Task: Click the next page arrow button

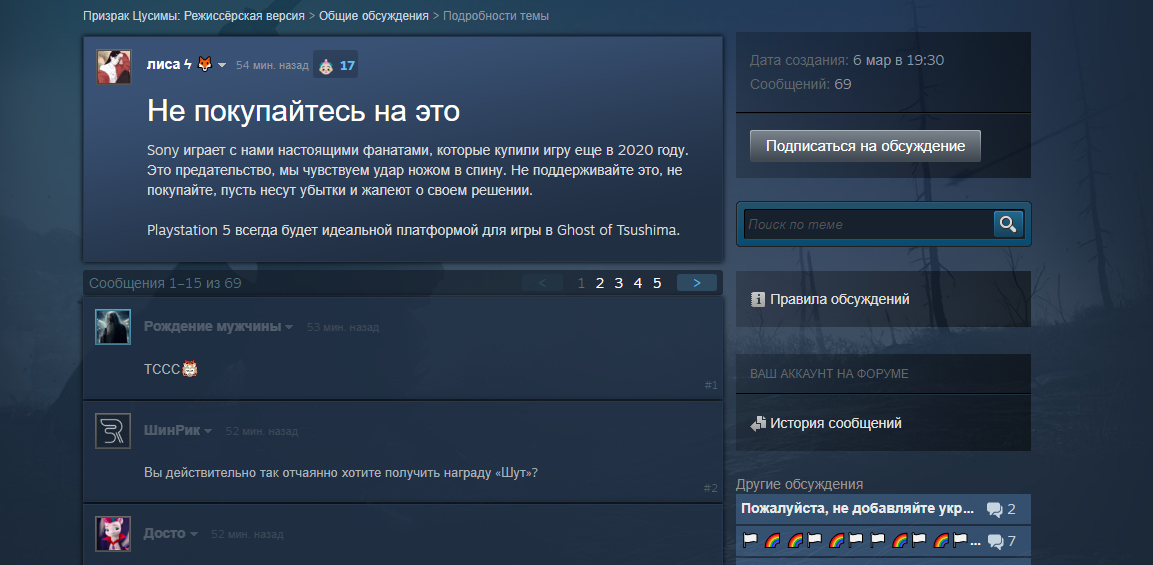Action: pos(696,283)
